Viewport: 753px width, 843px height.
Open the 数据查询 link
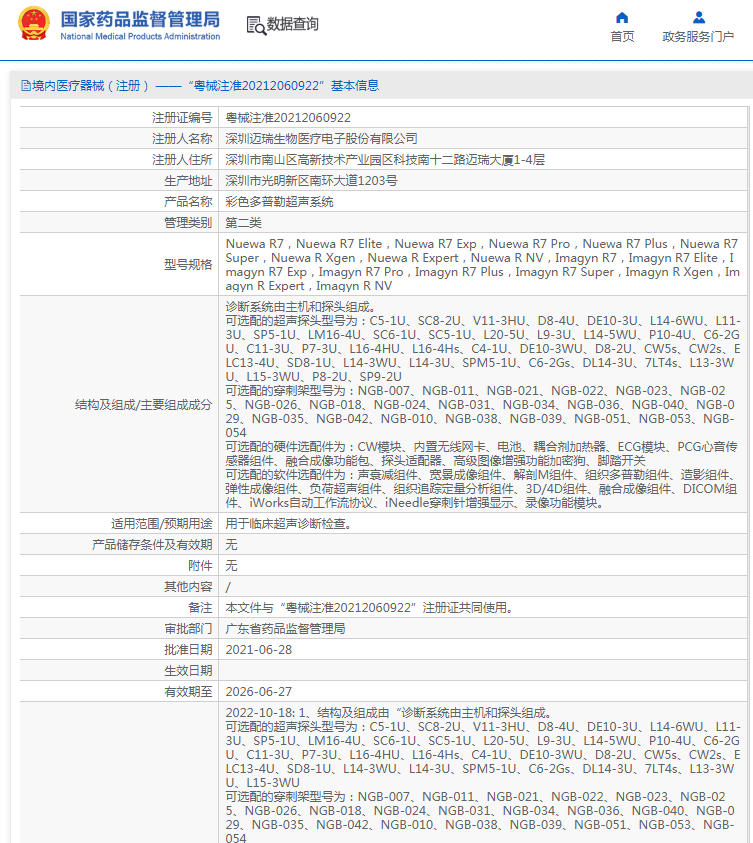coord(293,24)
